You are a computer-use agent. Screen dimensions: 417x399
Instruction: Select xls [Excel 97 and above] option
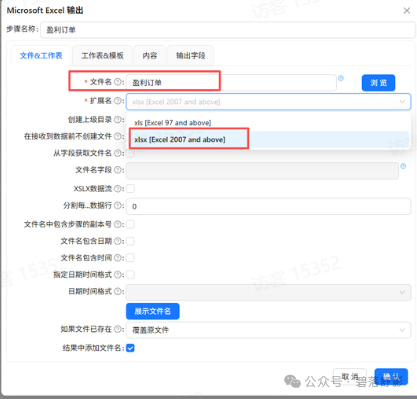[268, 123]
